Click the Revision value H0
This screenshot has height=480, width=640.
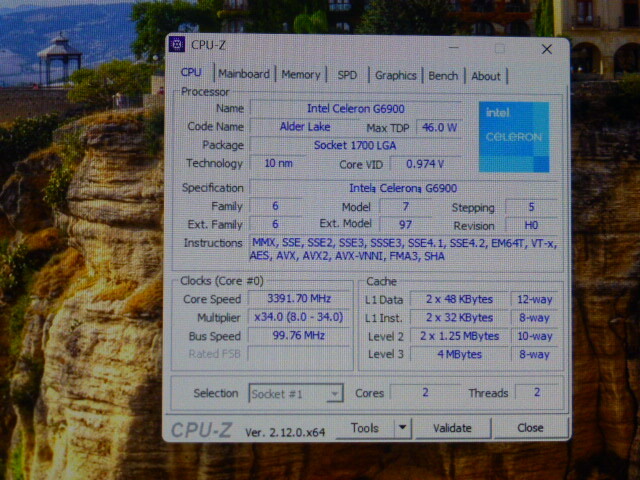pyautogui.click(x=531, y=225)
